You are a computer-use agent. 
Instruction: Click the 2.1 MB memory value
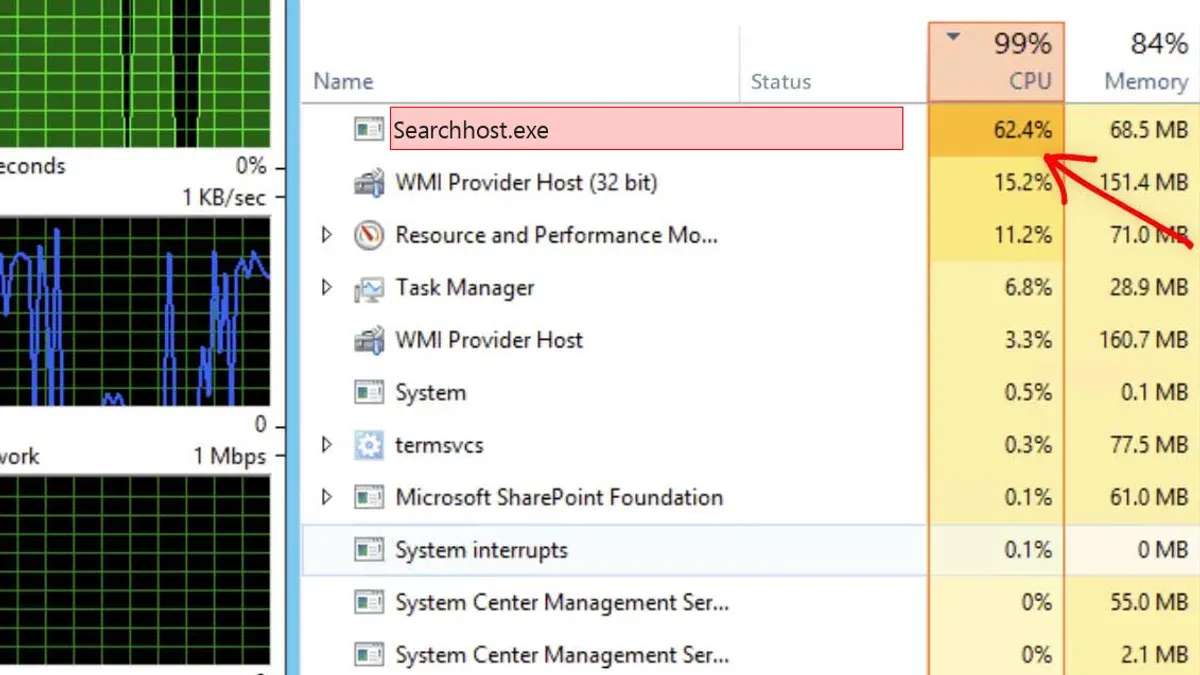coord(1154,655)
